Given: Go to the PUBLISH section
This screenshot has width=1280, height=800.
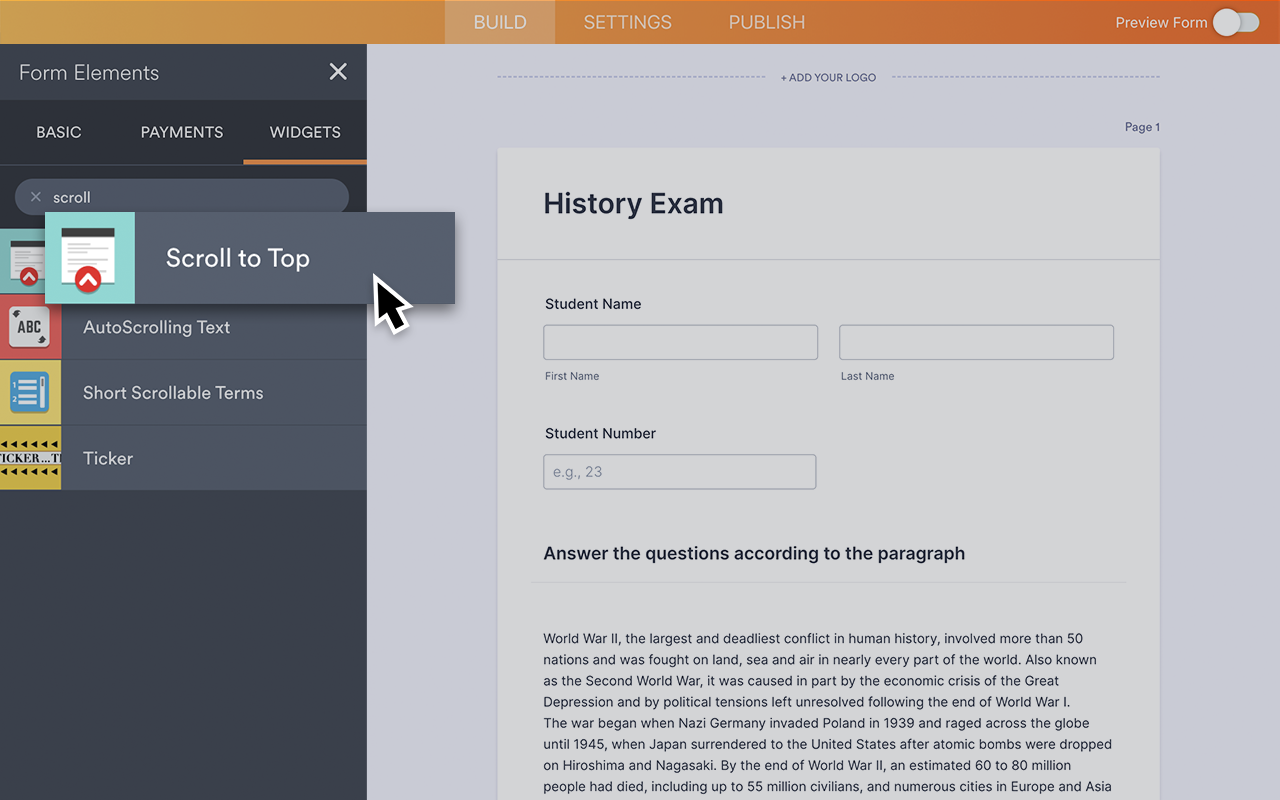Looking at the screenshot, I should (767, 22).
